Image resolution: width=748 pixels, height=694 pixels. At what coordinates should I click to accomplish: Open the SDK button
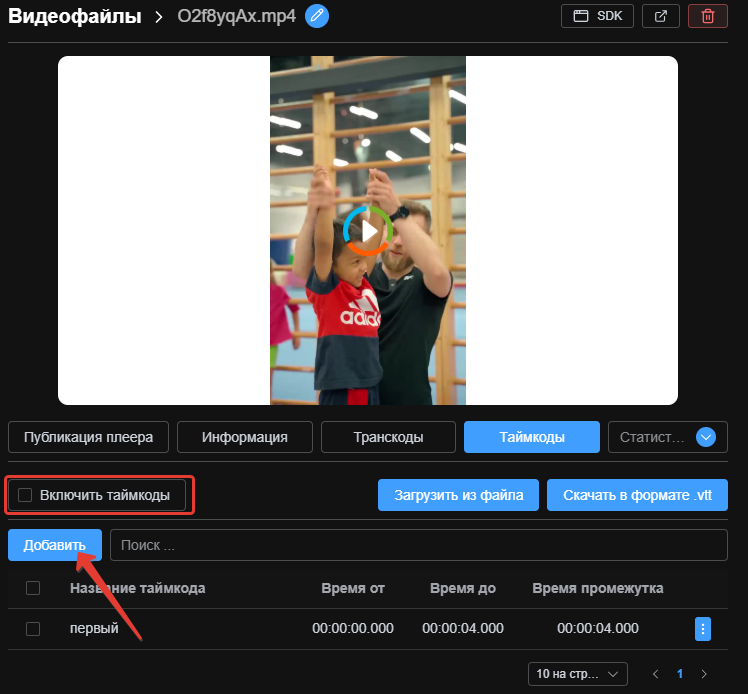coord(597,16)
